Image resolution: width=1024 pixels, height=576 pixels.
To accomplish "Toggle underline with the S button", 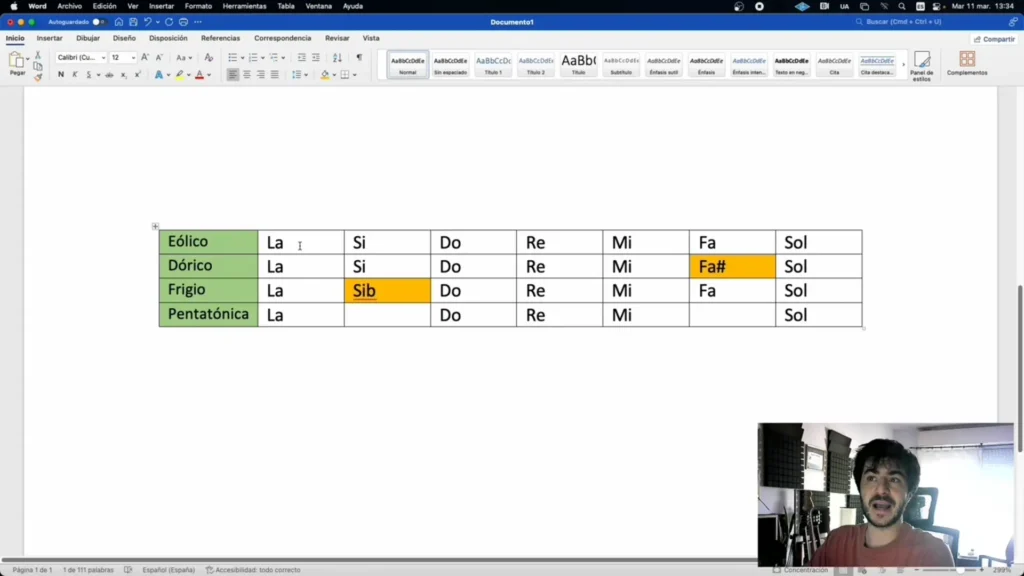I will point(89,75).
